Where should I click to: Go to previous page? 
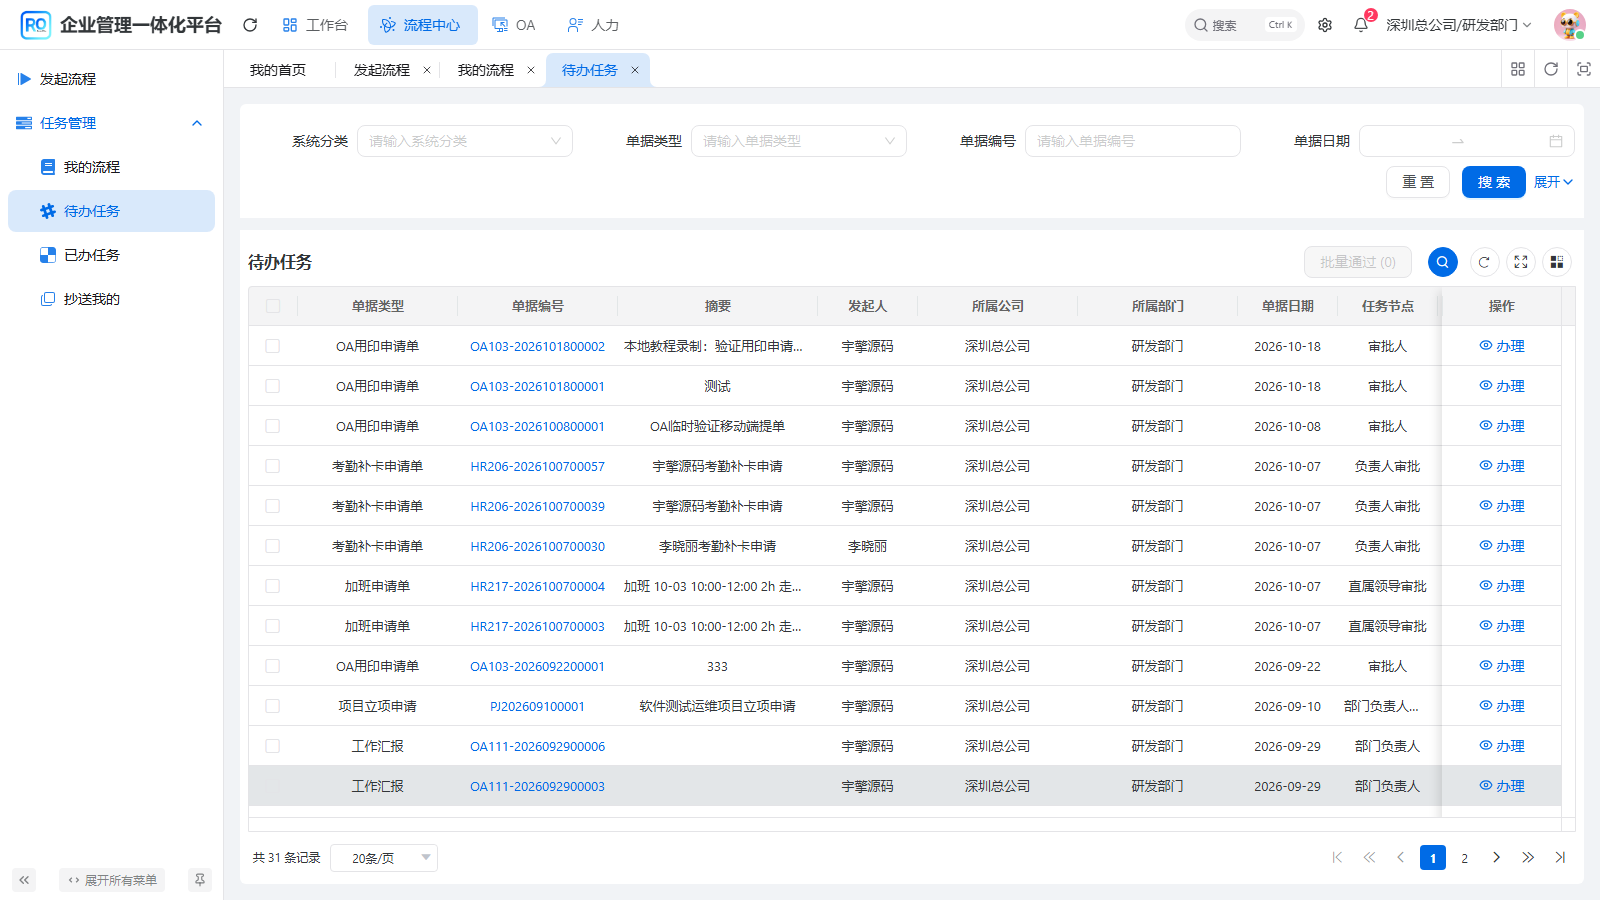click(1401, 858)
